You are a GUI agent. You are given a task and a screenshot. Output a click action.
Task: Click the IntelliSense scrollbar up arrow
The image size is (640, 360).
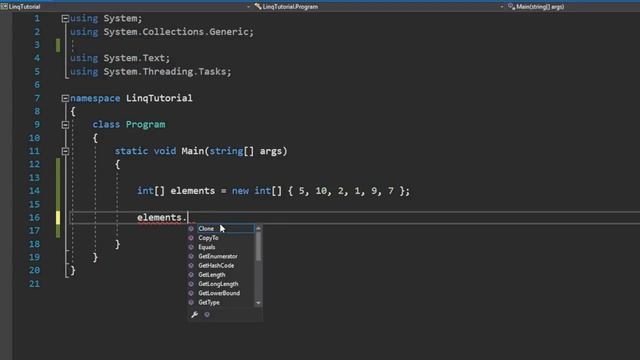pyautogui.click(x=258, y=228)
